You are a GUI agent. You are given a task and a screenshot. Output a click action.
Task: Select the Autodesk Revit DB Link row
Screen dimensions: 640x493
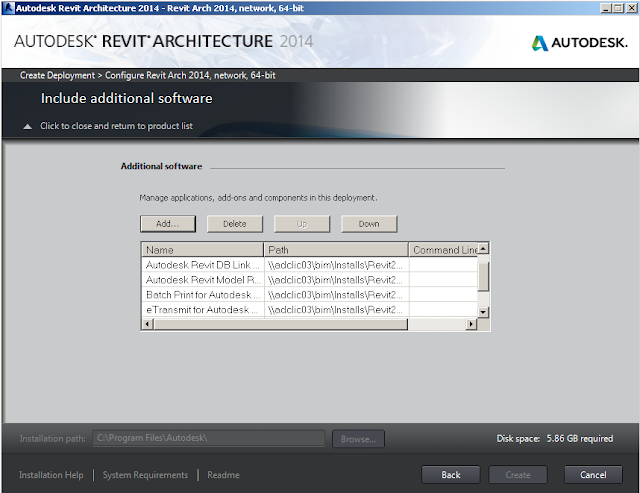pyautogui.click(x=309, y=265)
